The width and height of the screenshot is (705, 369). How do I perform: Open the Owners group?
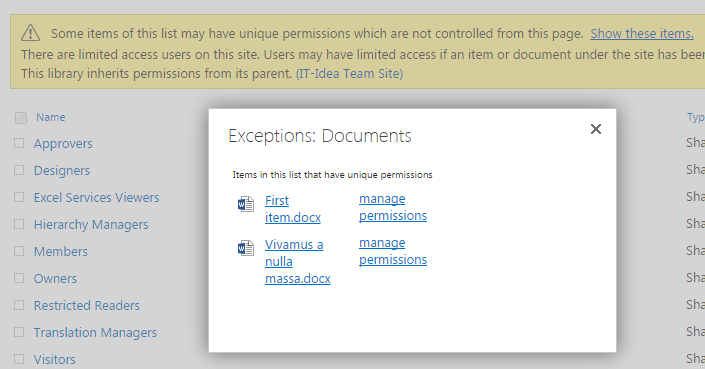tap(55, 279)
